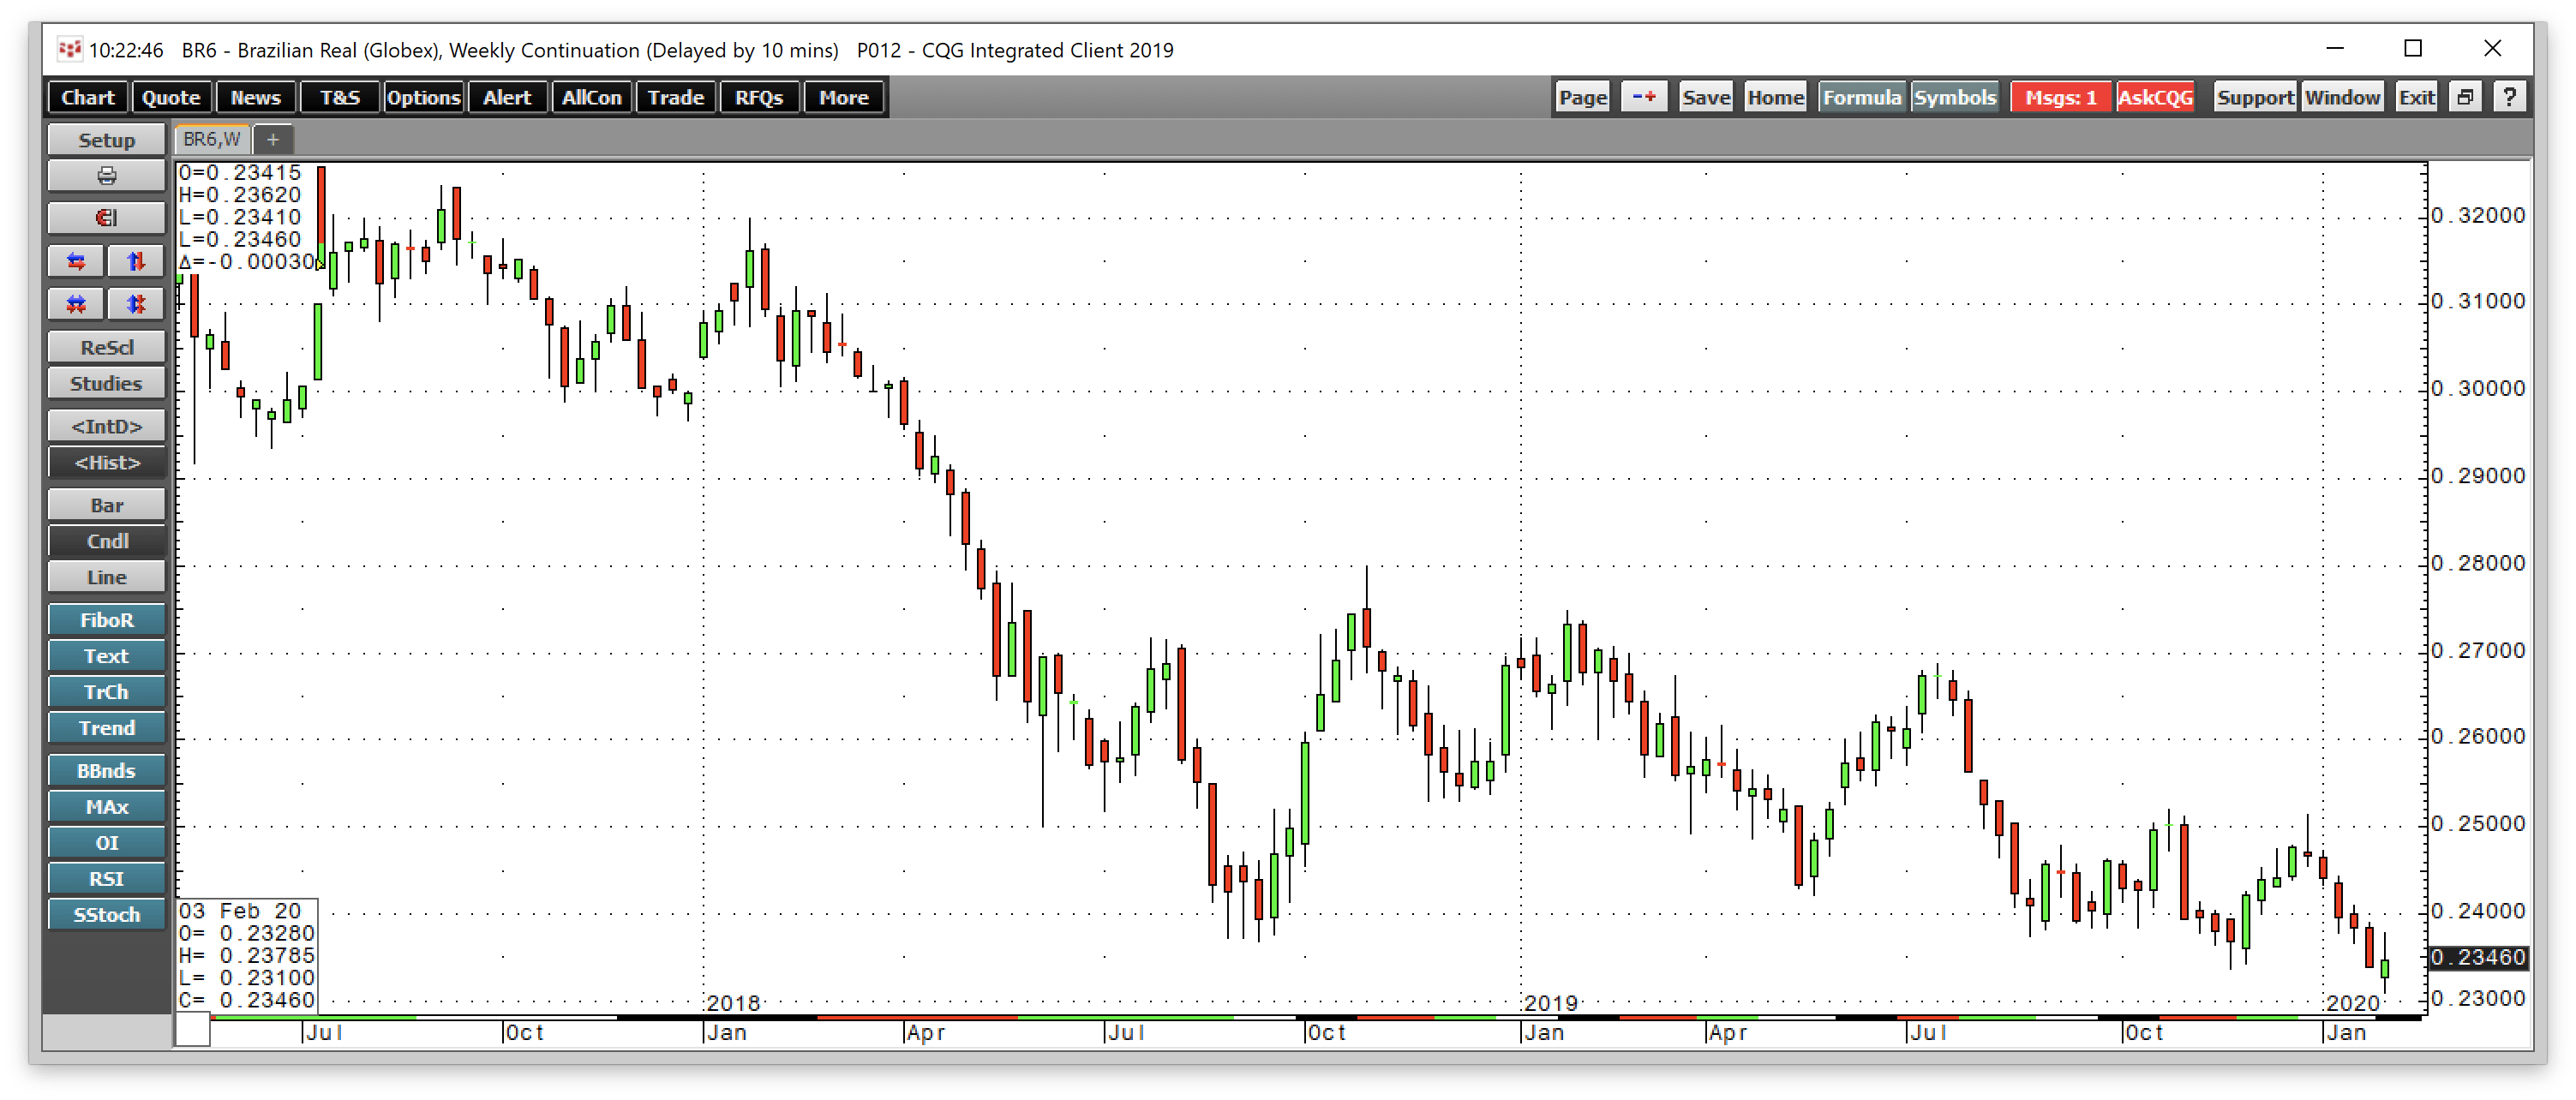This screenshot has width=2576, height=1100.
Task: Open the Window menu button
Action: (x=2342, y=97)
